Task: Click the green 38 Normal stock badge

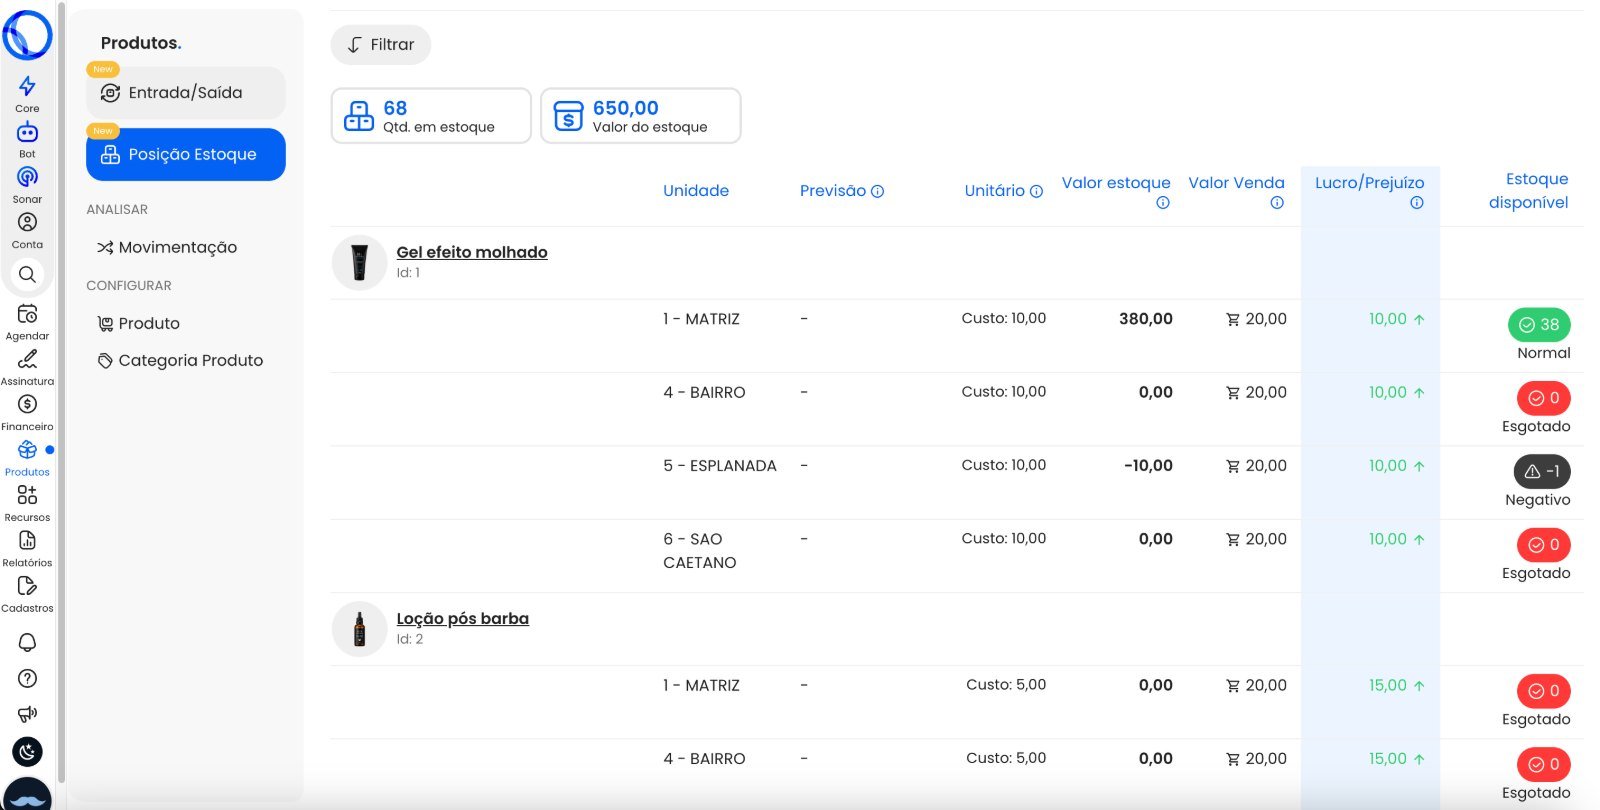Action: pos(1539,325)
